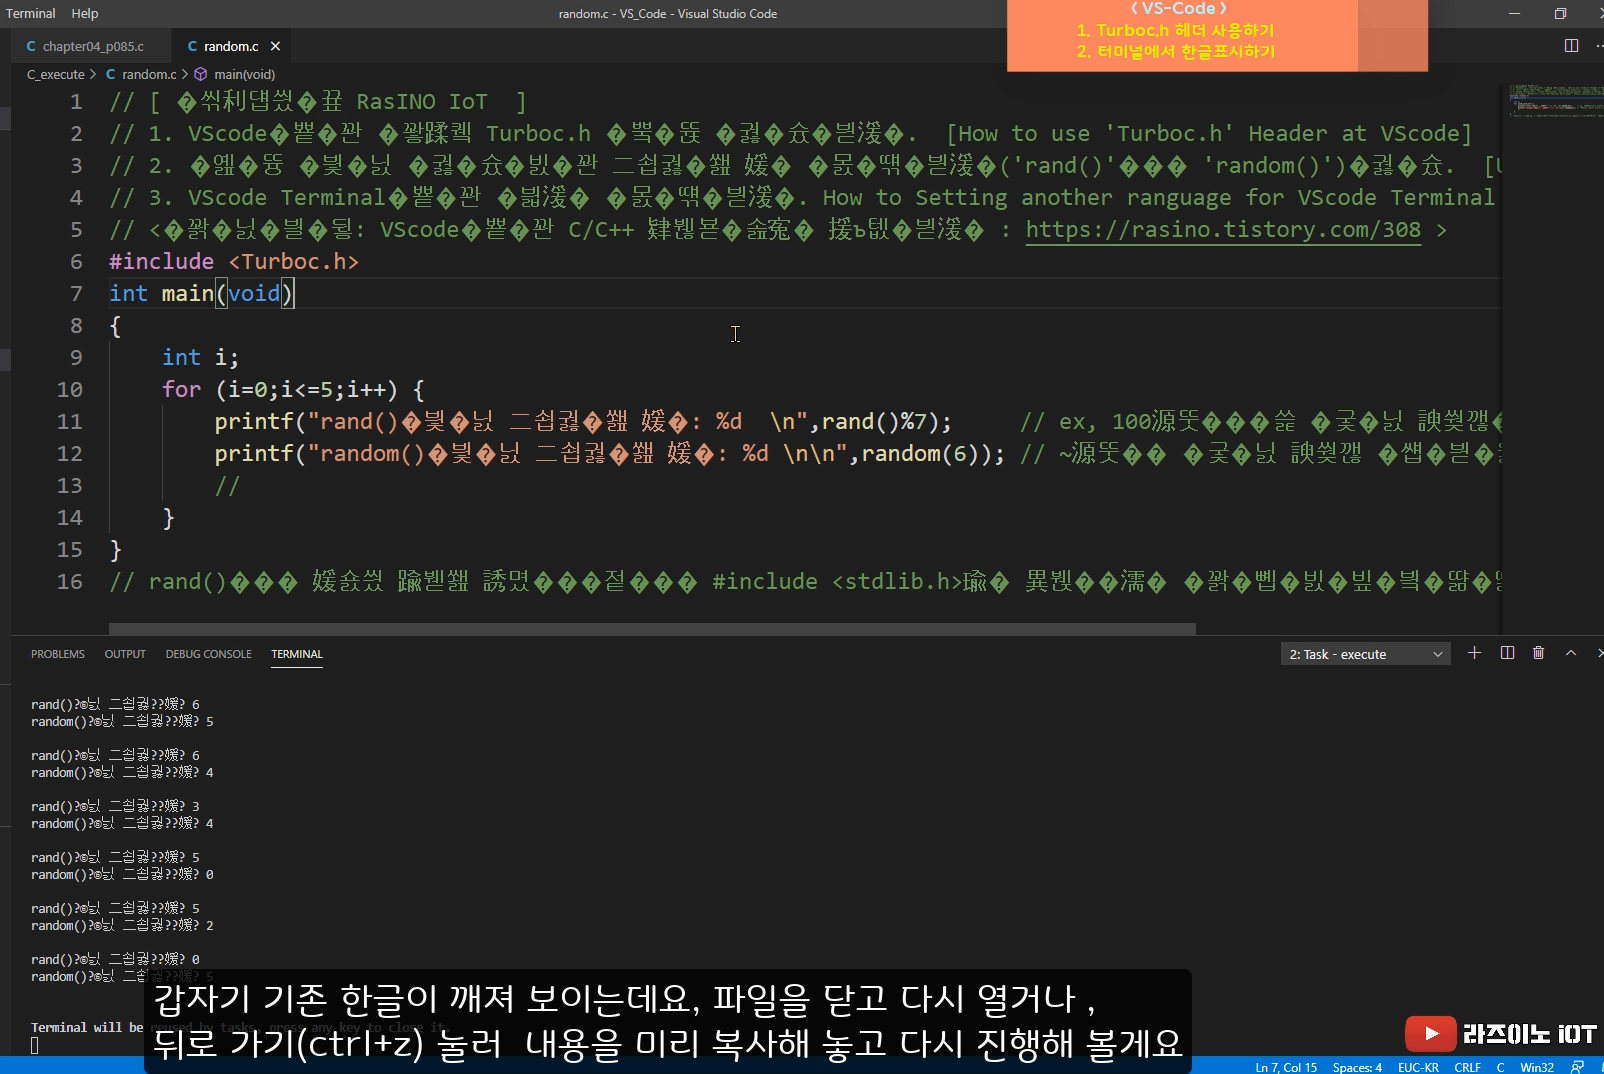Kill the terminal with the trash icon

pyautogui.click(x=1539, y=653)
